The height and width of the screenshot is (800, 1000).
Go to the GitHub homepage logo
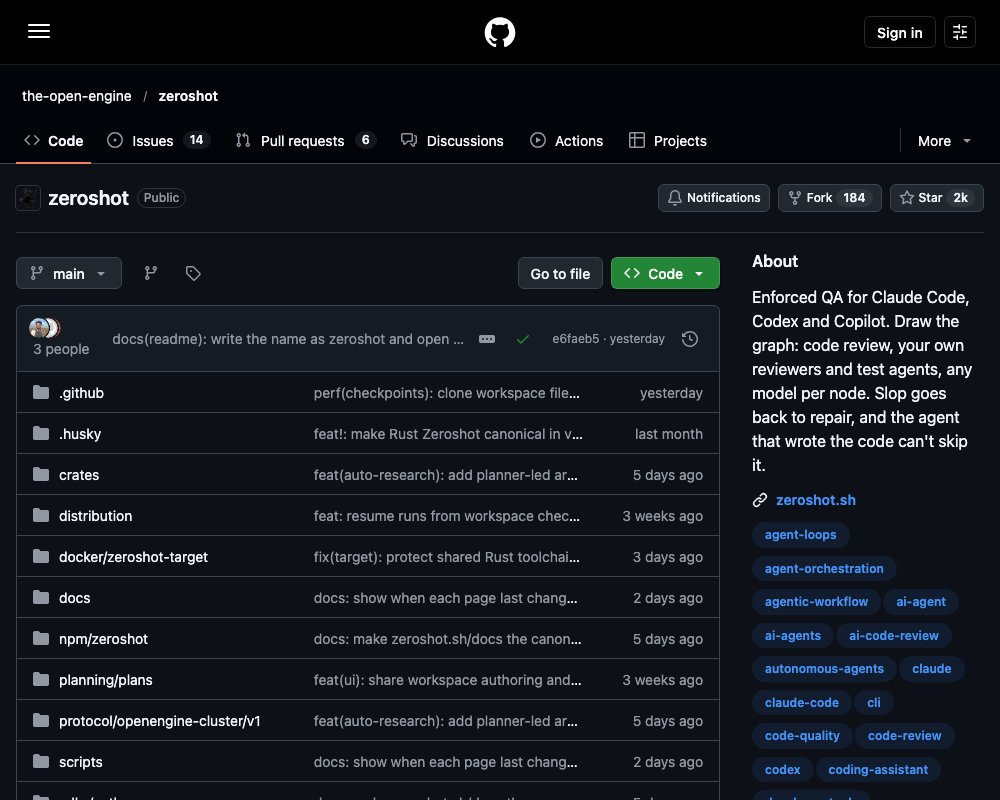click(499, 32)
